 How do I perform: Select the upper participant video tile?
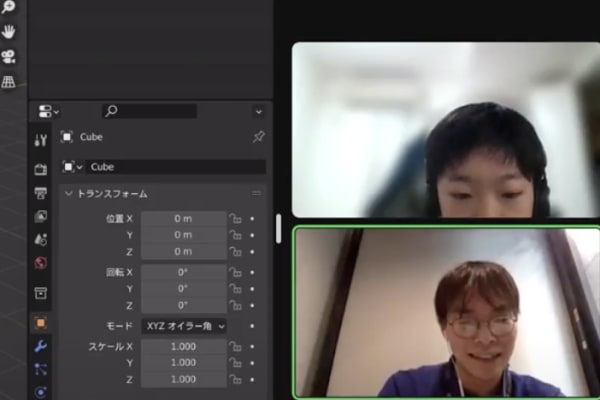tap(446, 130)
